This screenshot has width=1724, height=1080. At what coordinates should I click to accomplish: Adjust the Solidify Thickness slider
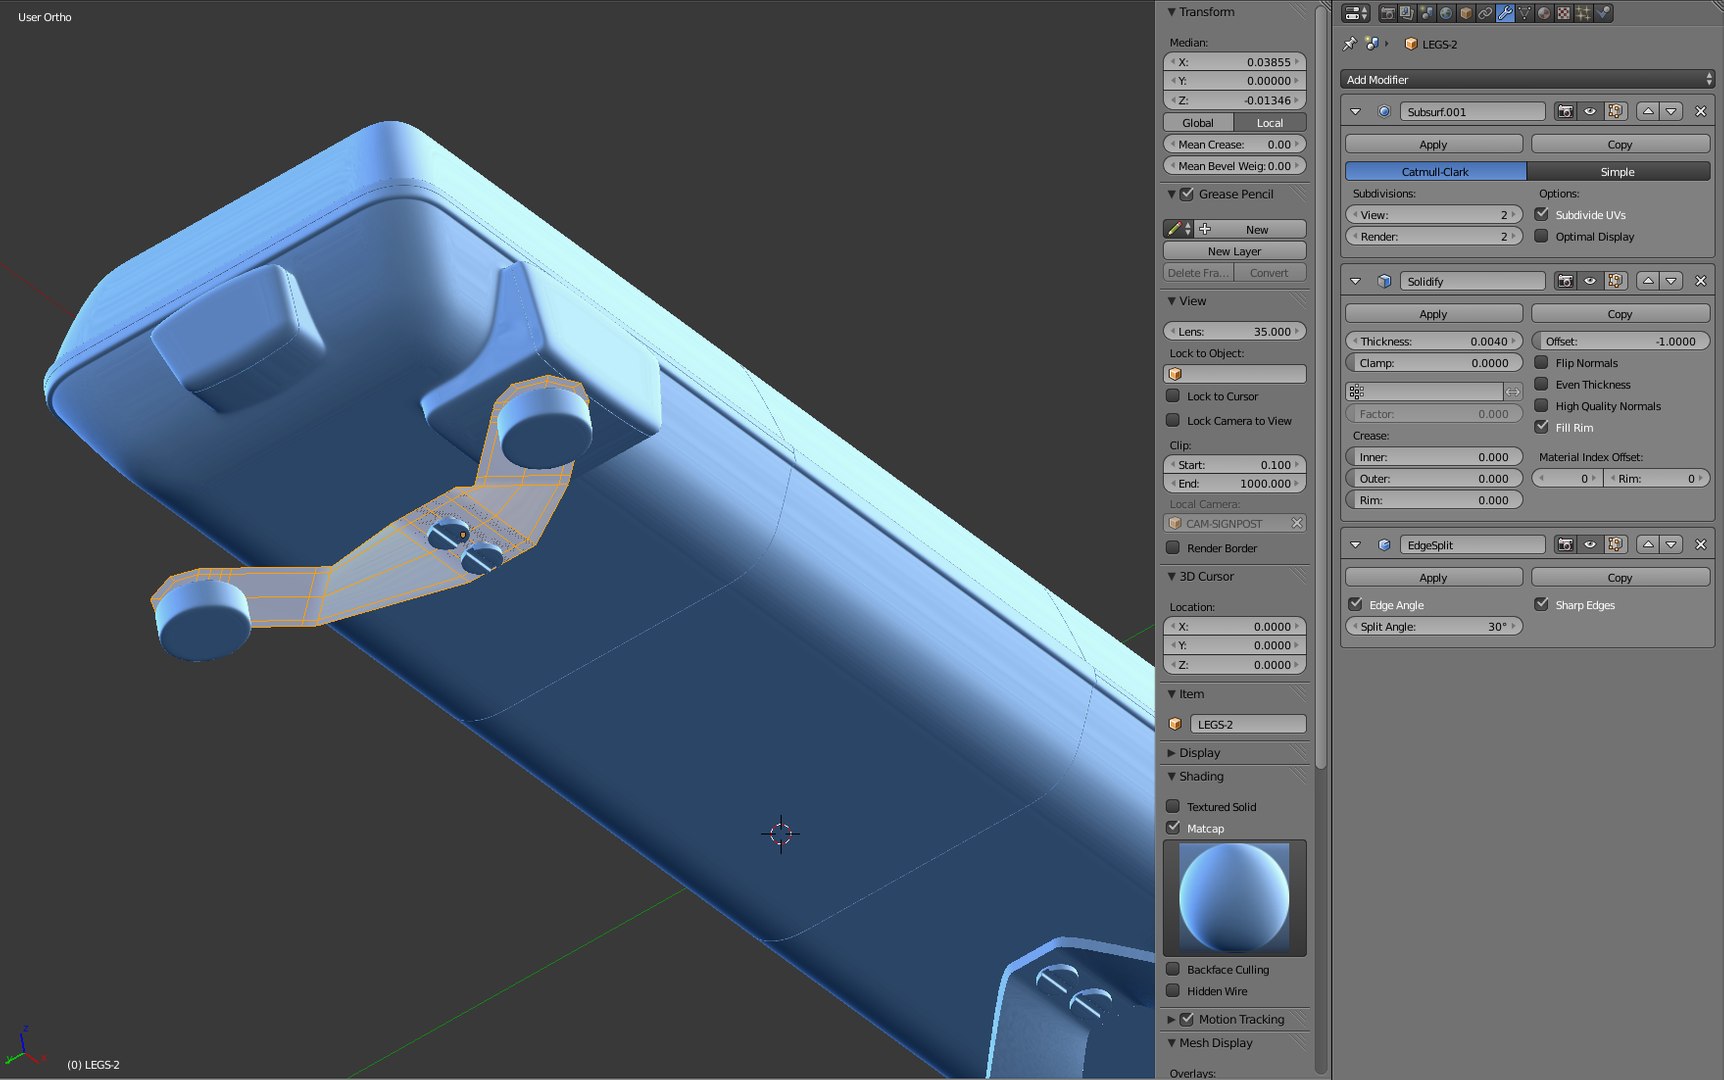[x=1433, y=341]
